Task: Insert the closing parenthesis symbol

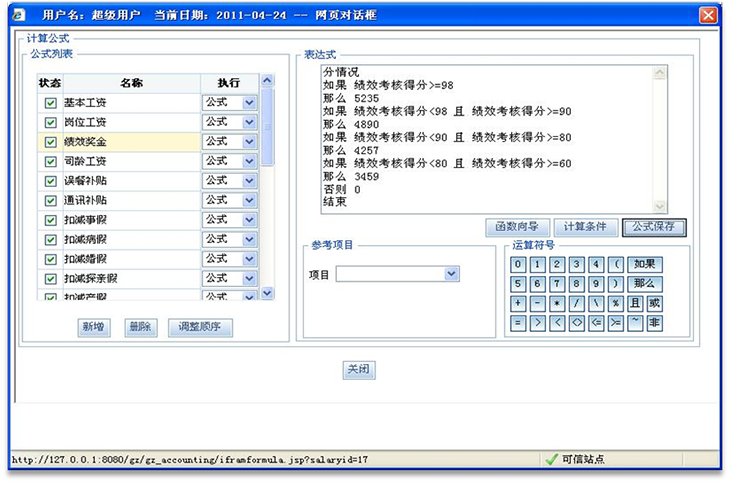Action: (615, 284)
